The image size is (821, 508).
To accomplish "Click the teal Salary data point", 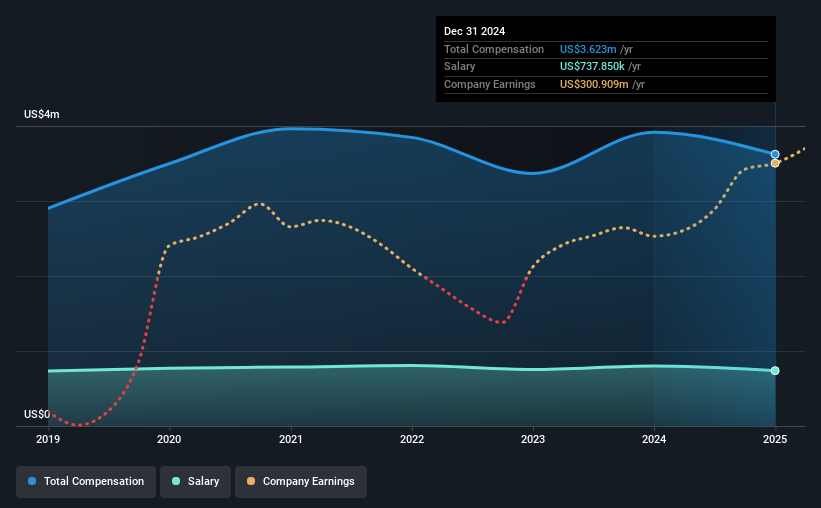I will tap(775, 371).
